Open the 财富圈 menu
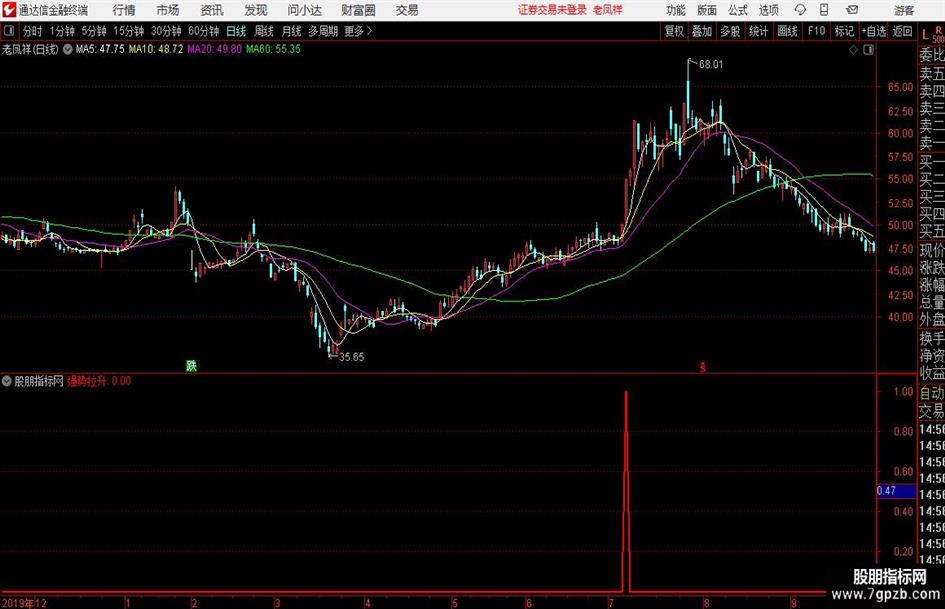 tap(358, 10)
